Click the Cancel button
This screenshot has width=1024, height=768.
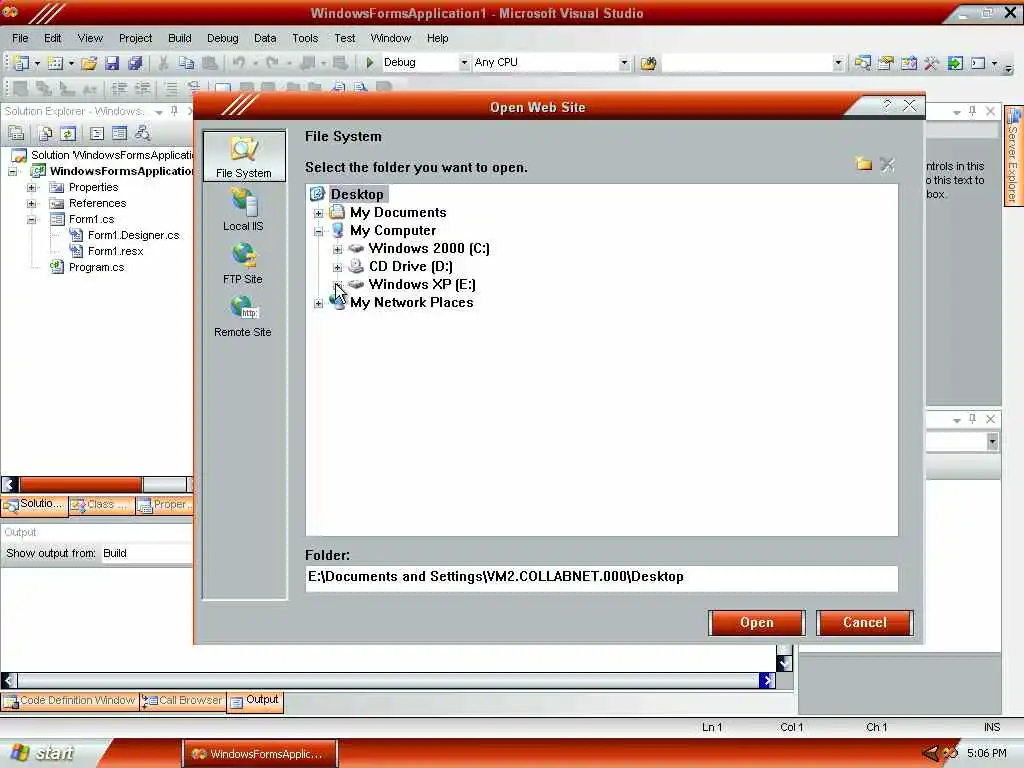[865, 622]
